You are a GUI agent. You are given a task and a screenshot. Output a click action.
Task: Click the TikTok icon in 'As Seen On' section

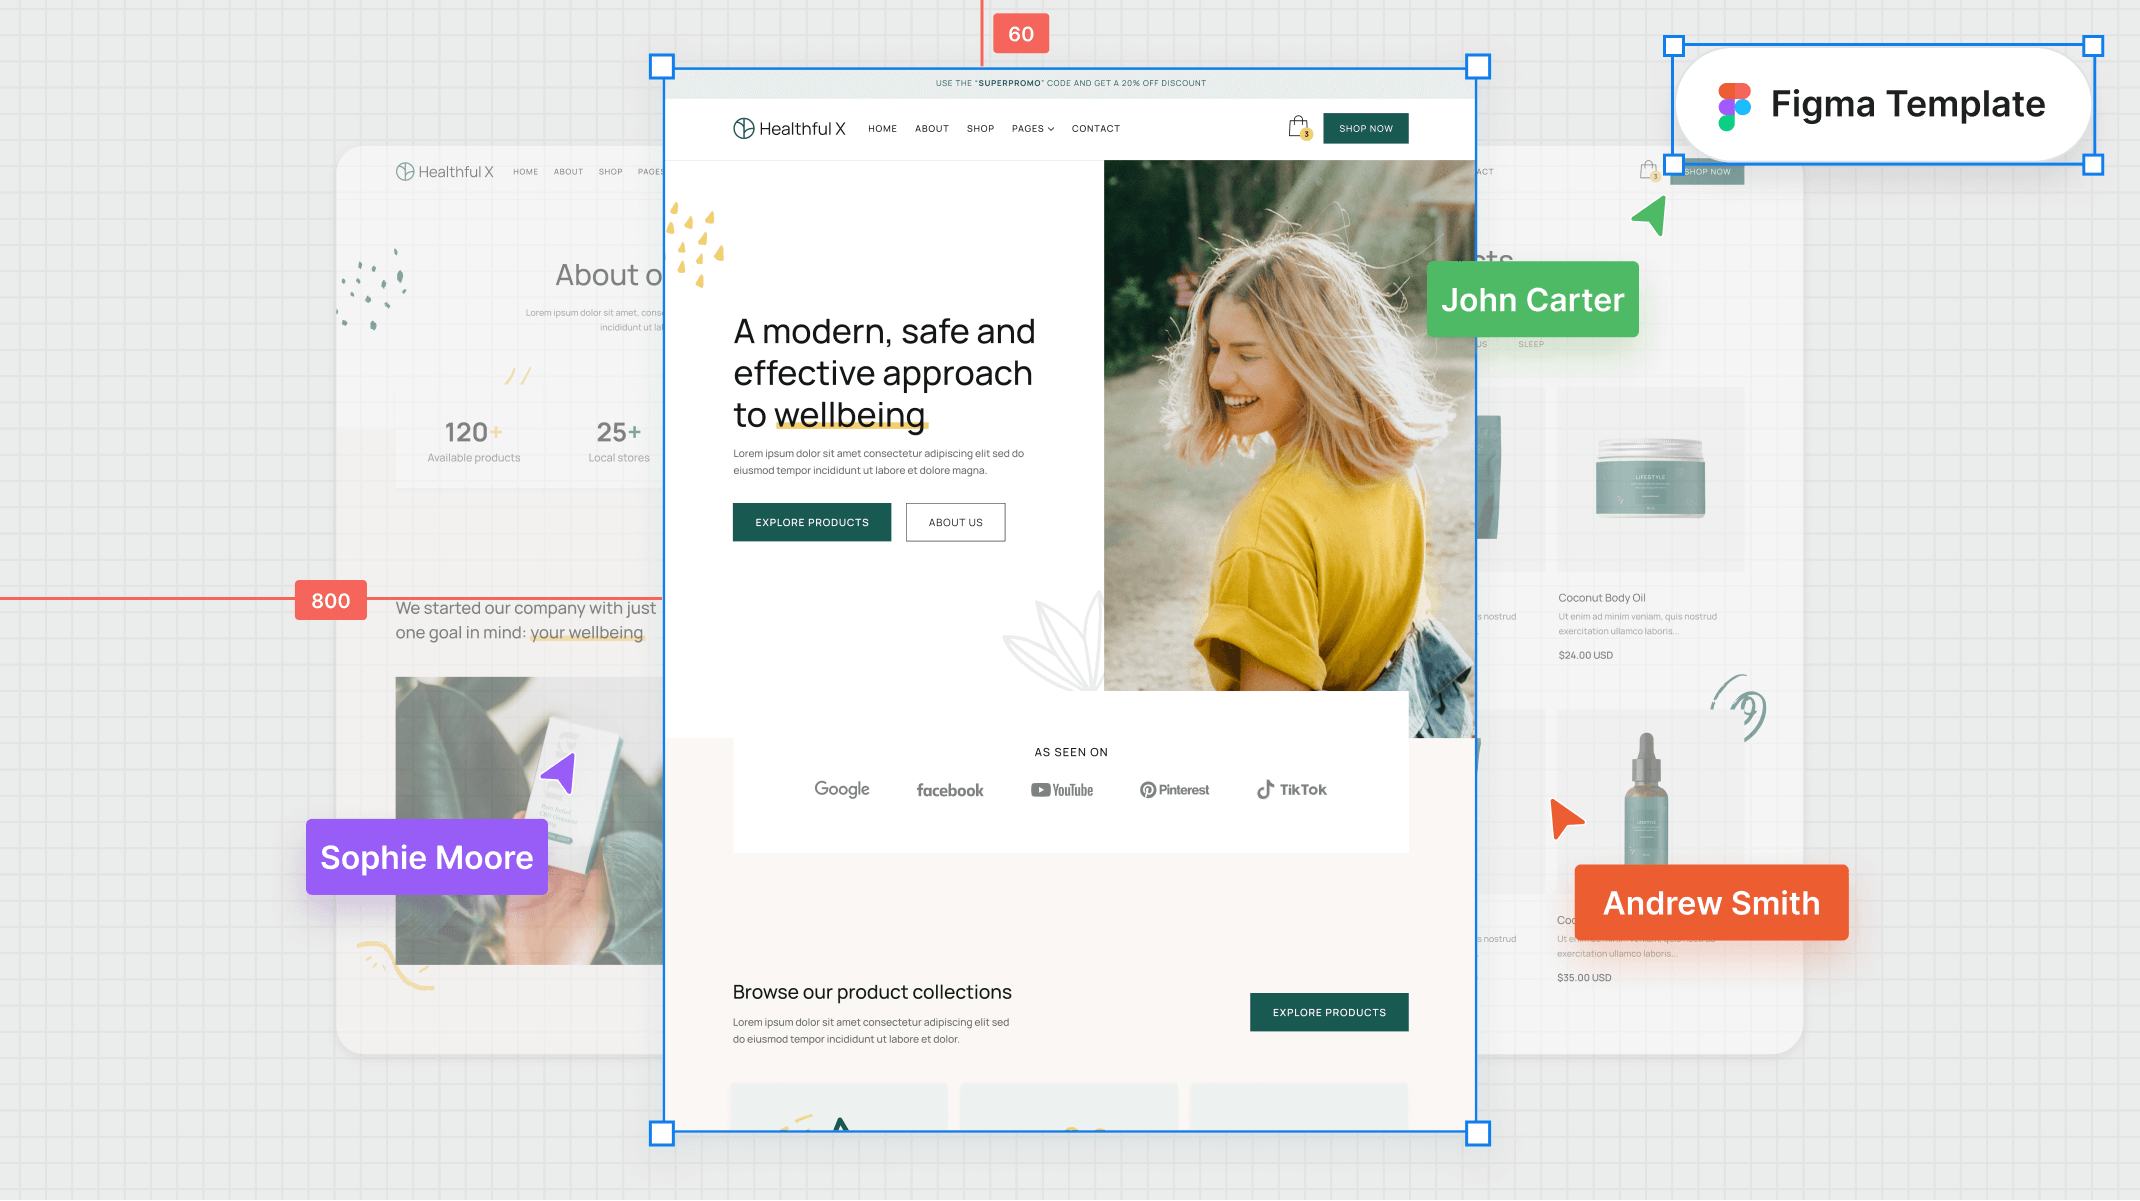[x=1290, y=789]
